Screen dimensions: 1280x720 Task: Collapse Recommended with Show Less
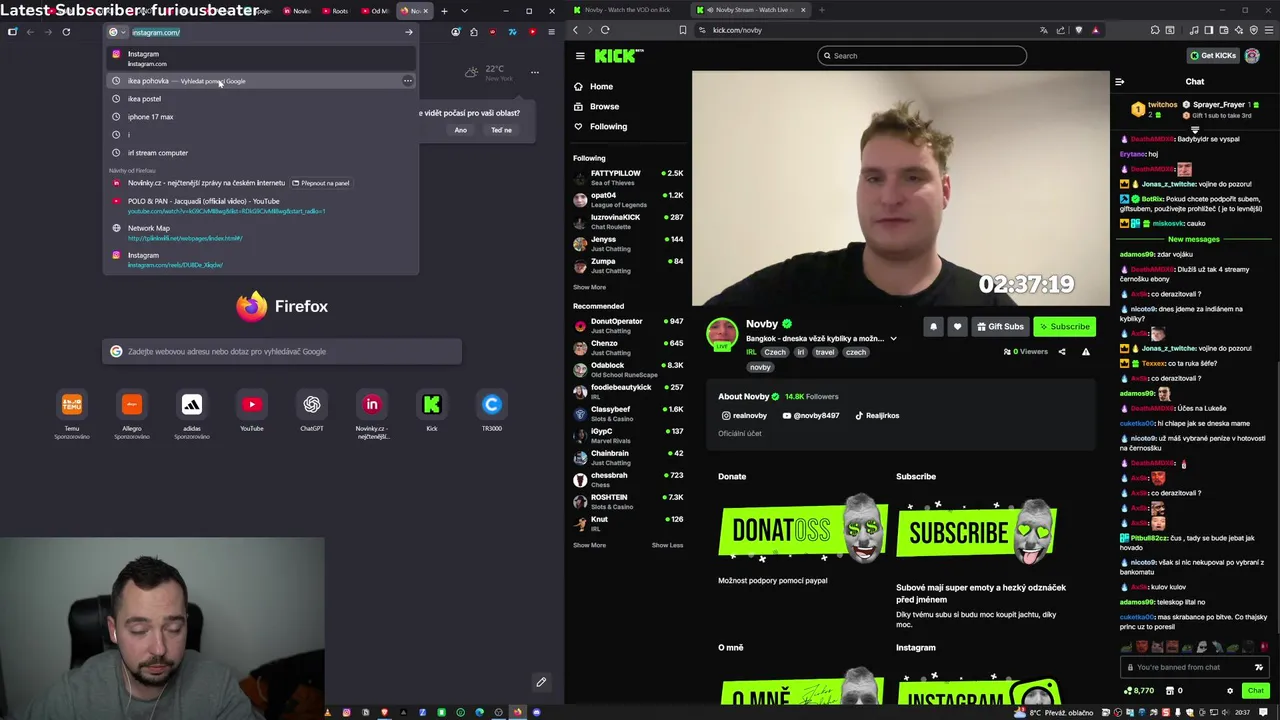667,546
